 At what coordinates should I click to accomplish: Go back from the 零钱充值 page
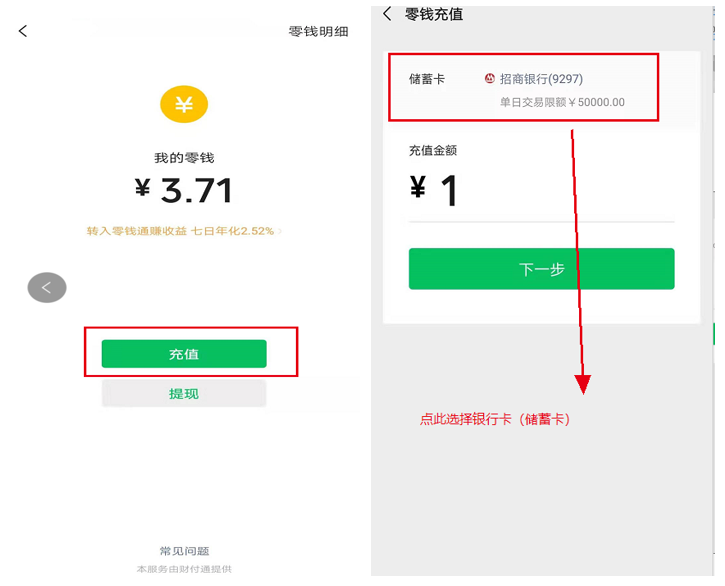[387, 13]
